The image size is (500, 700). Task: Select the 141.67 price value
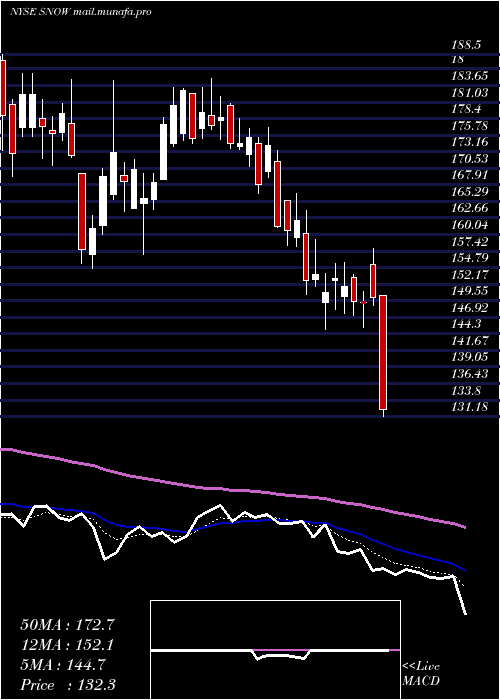tap(470, 342)
